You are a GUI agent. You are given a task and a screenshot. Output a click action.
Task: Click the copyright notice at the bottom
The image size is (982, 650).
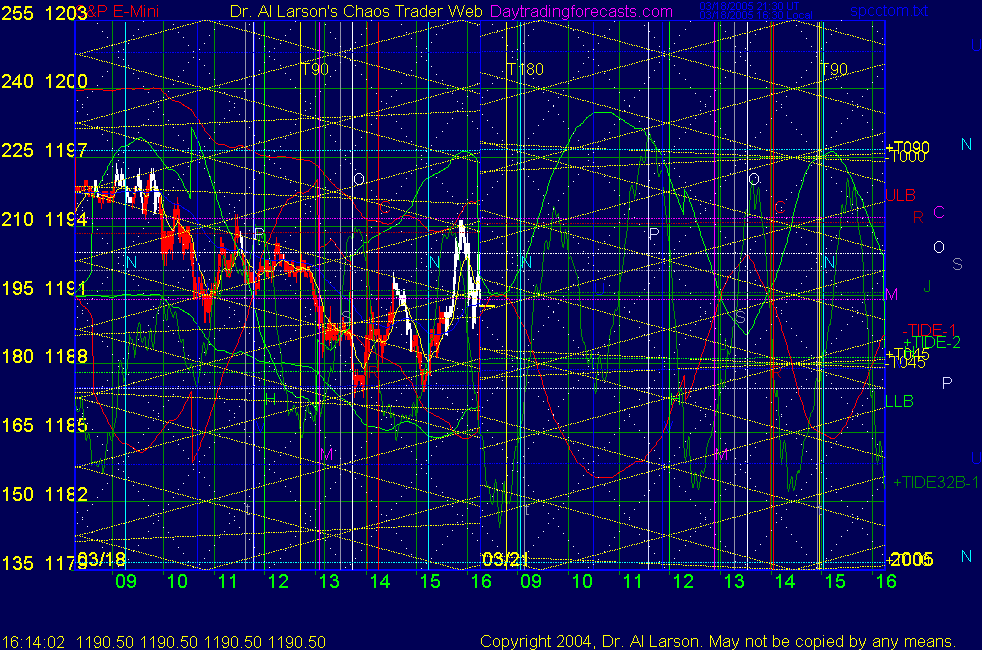[x=718, y=642]
